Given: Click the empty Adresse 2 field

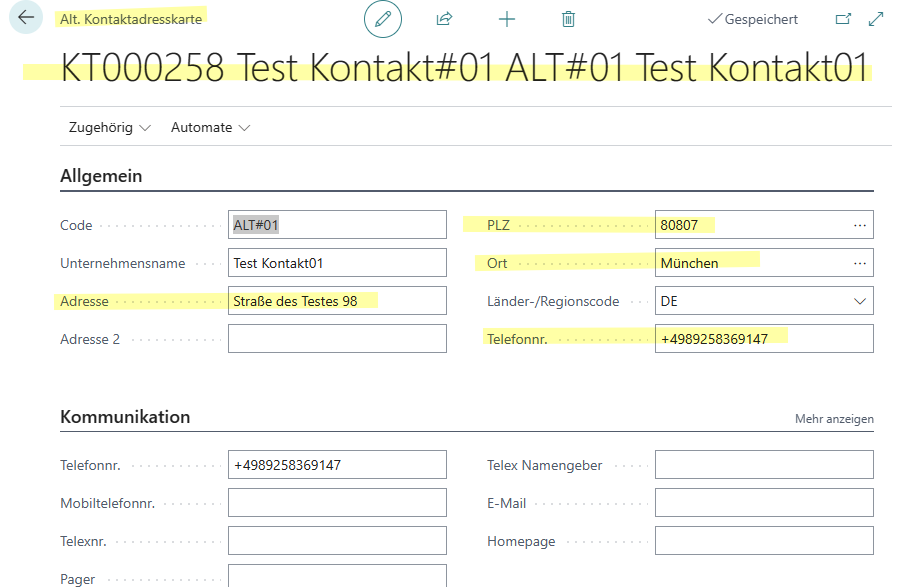Looking at the screenshot, I should pyautogui.click(x=337, y=339).
